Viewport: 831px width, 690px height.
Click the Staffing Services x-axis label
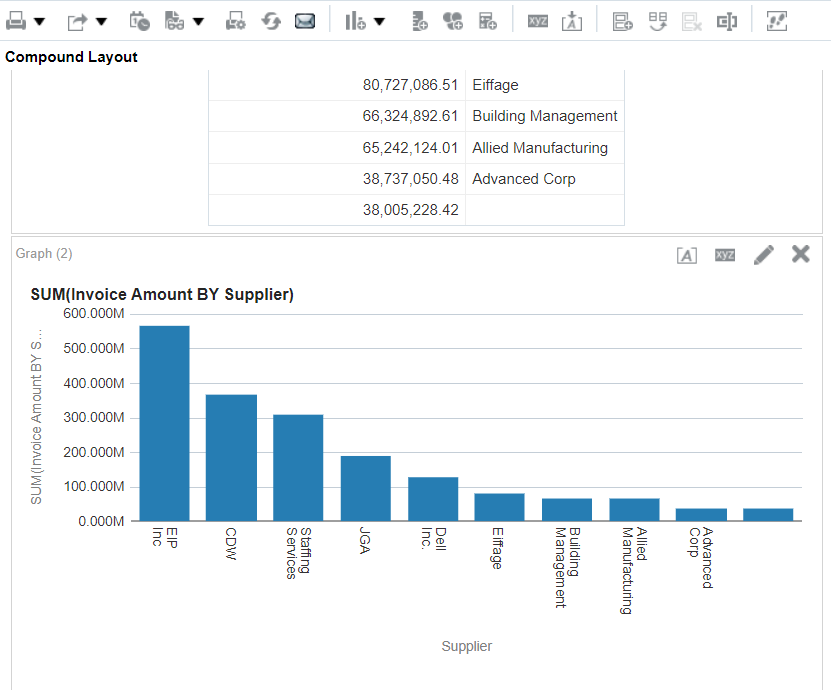[298, 553]
